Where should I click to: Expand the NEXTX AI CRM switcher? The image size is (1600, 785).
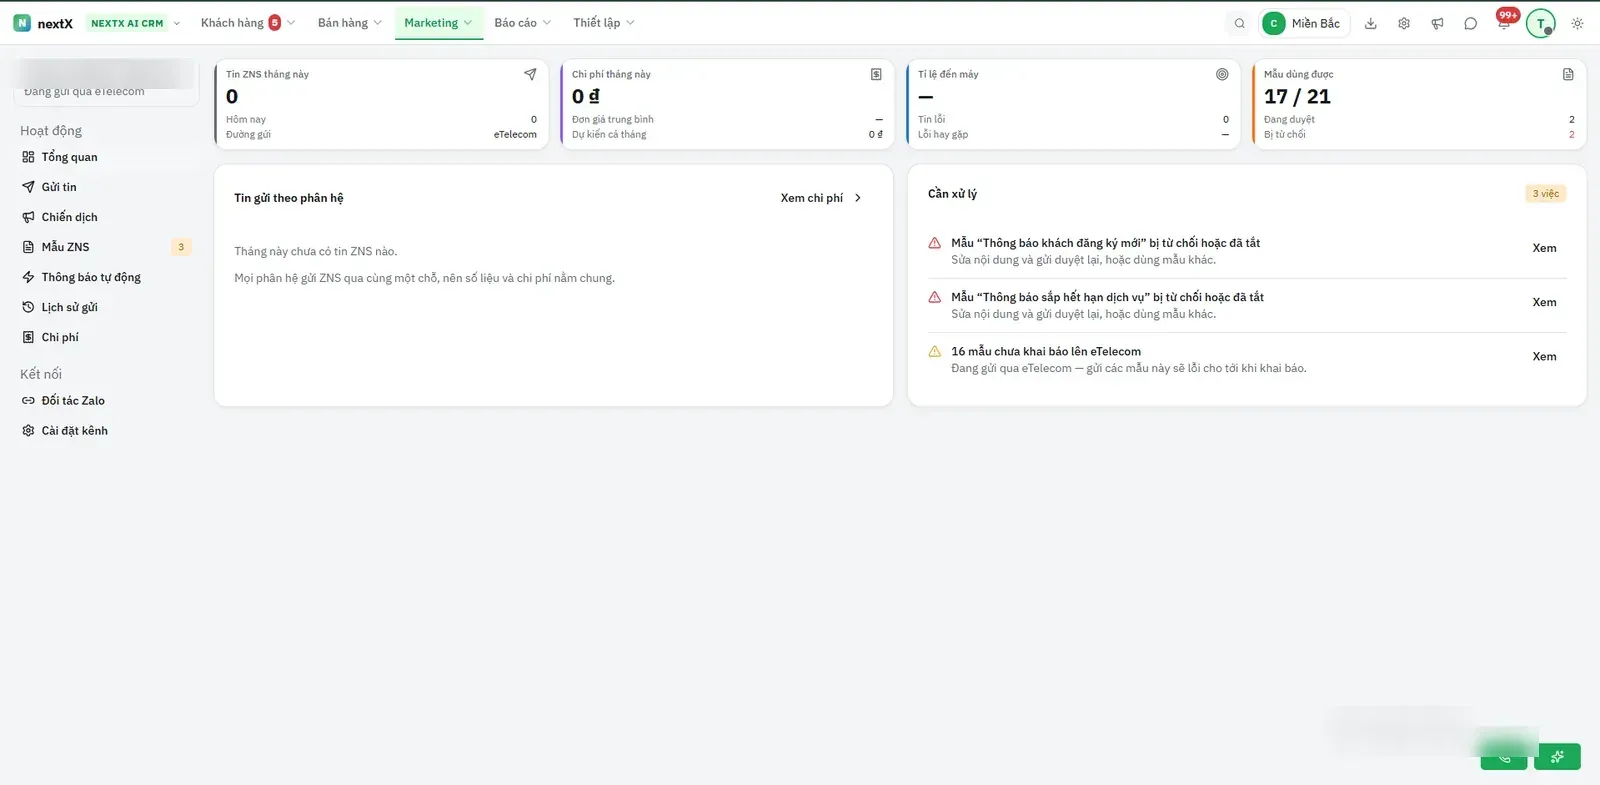coord(135,23)
